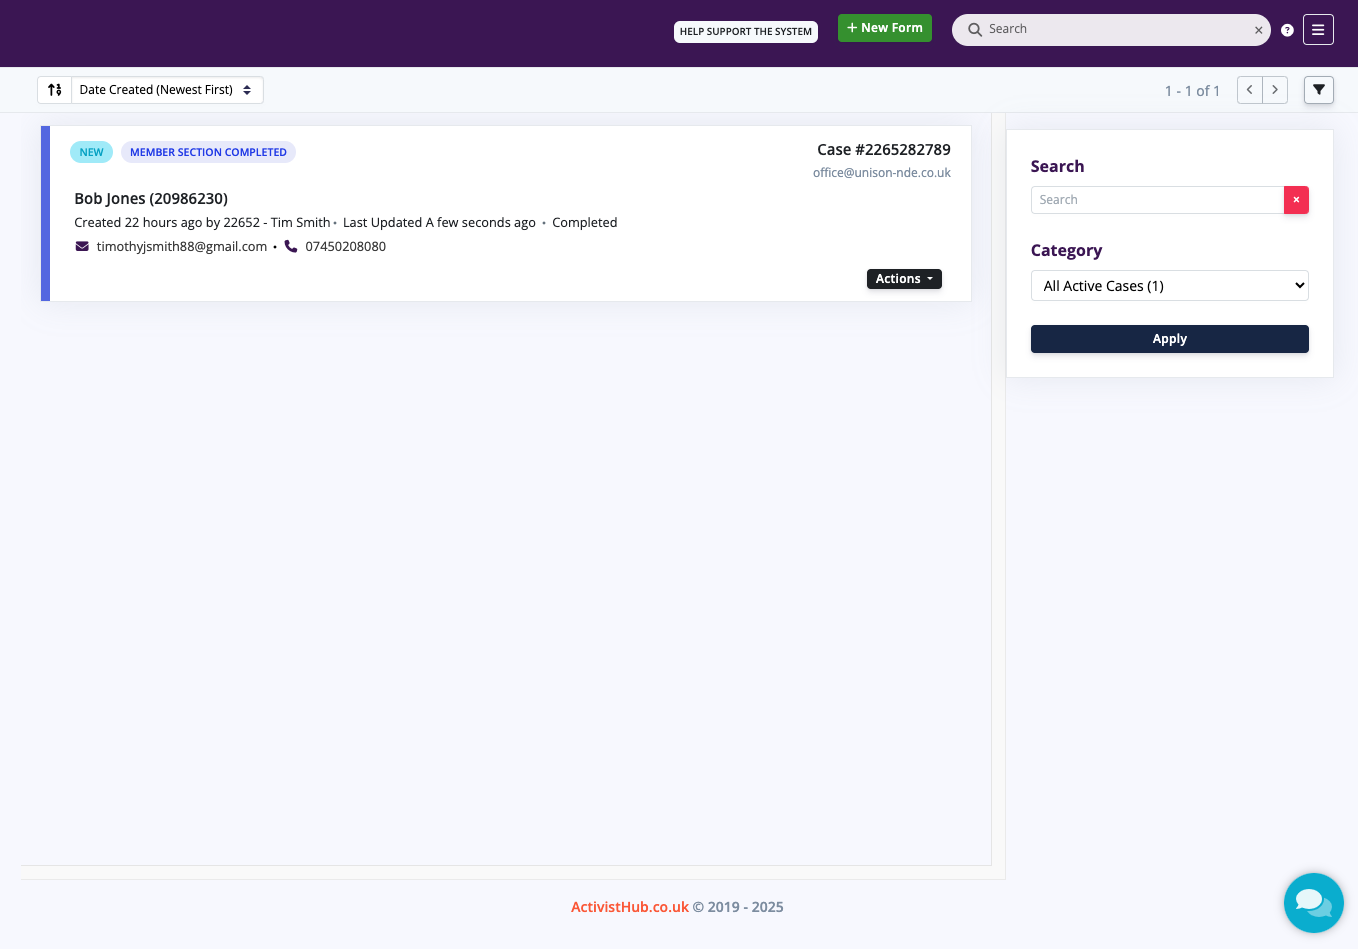
Task: Open the hamburger menu
Action: tap(1318, 29)
